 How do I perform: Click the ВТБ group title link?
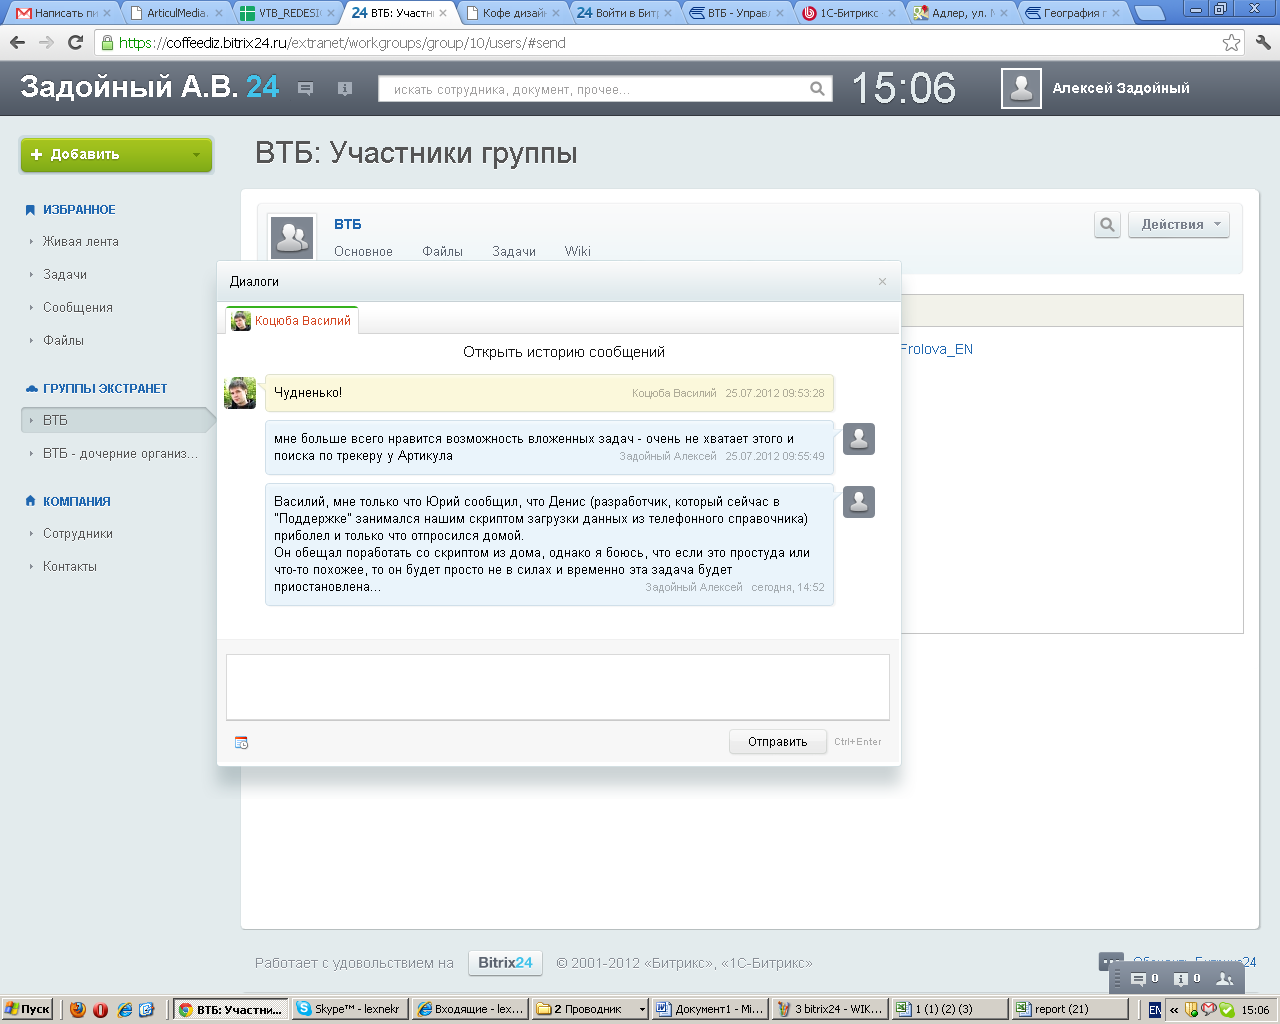[x=348, y=225]
